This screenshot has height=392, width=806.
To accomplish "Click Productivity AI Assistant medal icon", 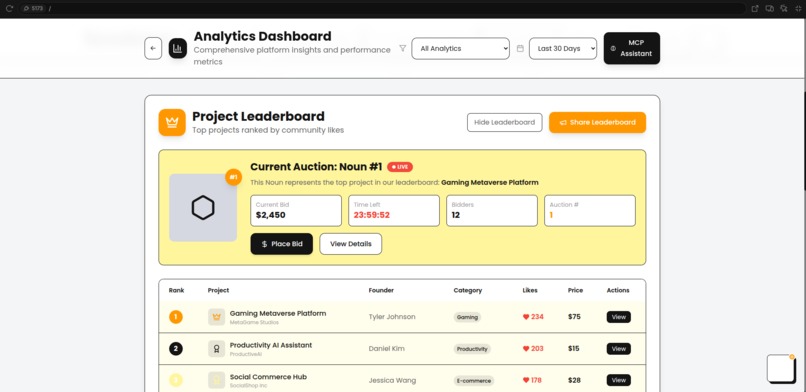I will pos(216,349).
